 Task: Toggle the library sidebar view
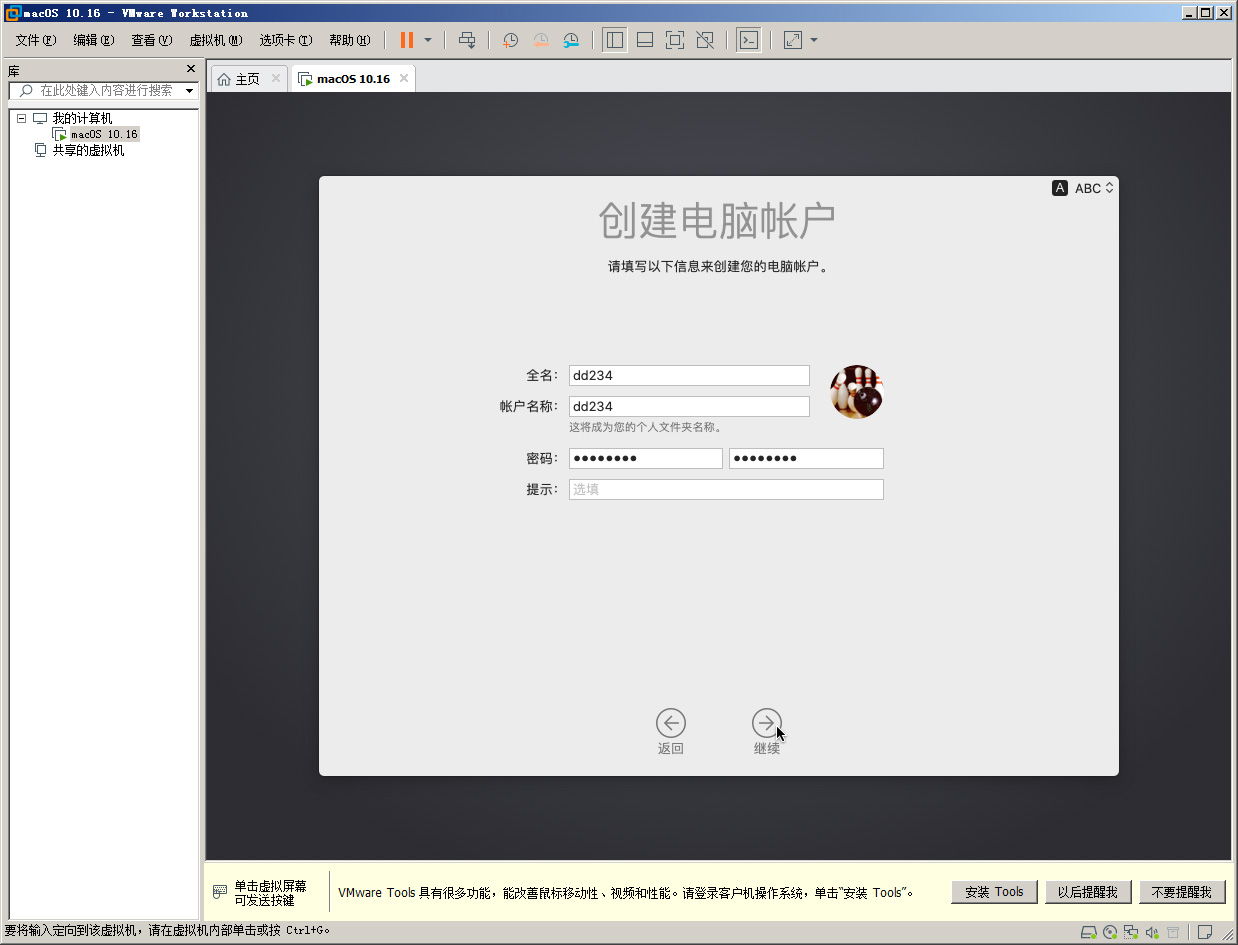[615, 40]
